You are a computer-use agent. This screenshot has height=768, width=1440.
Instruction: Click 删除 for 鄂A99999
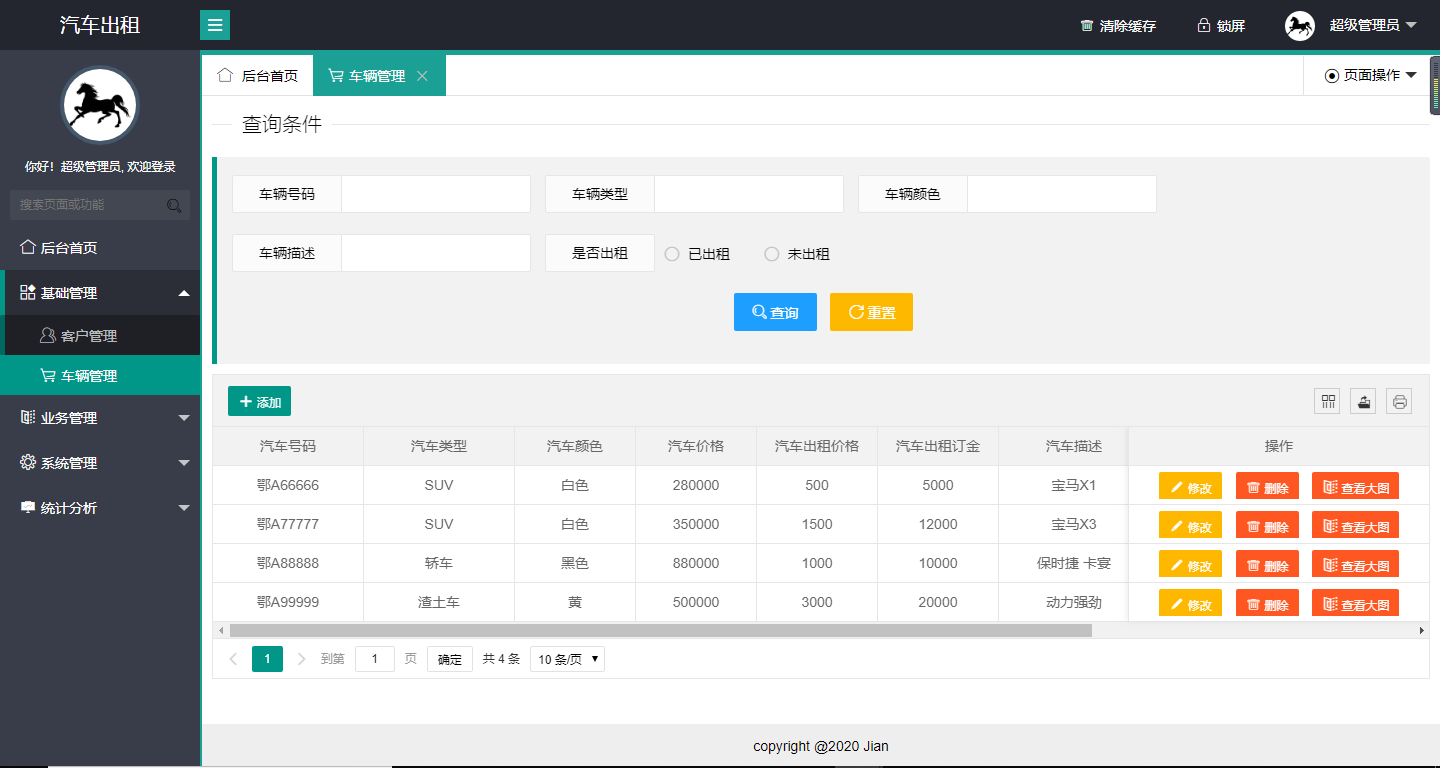1267,603
